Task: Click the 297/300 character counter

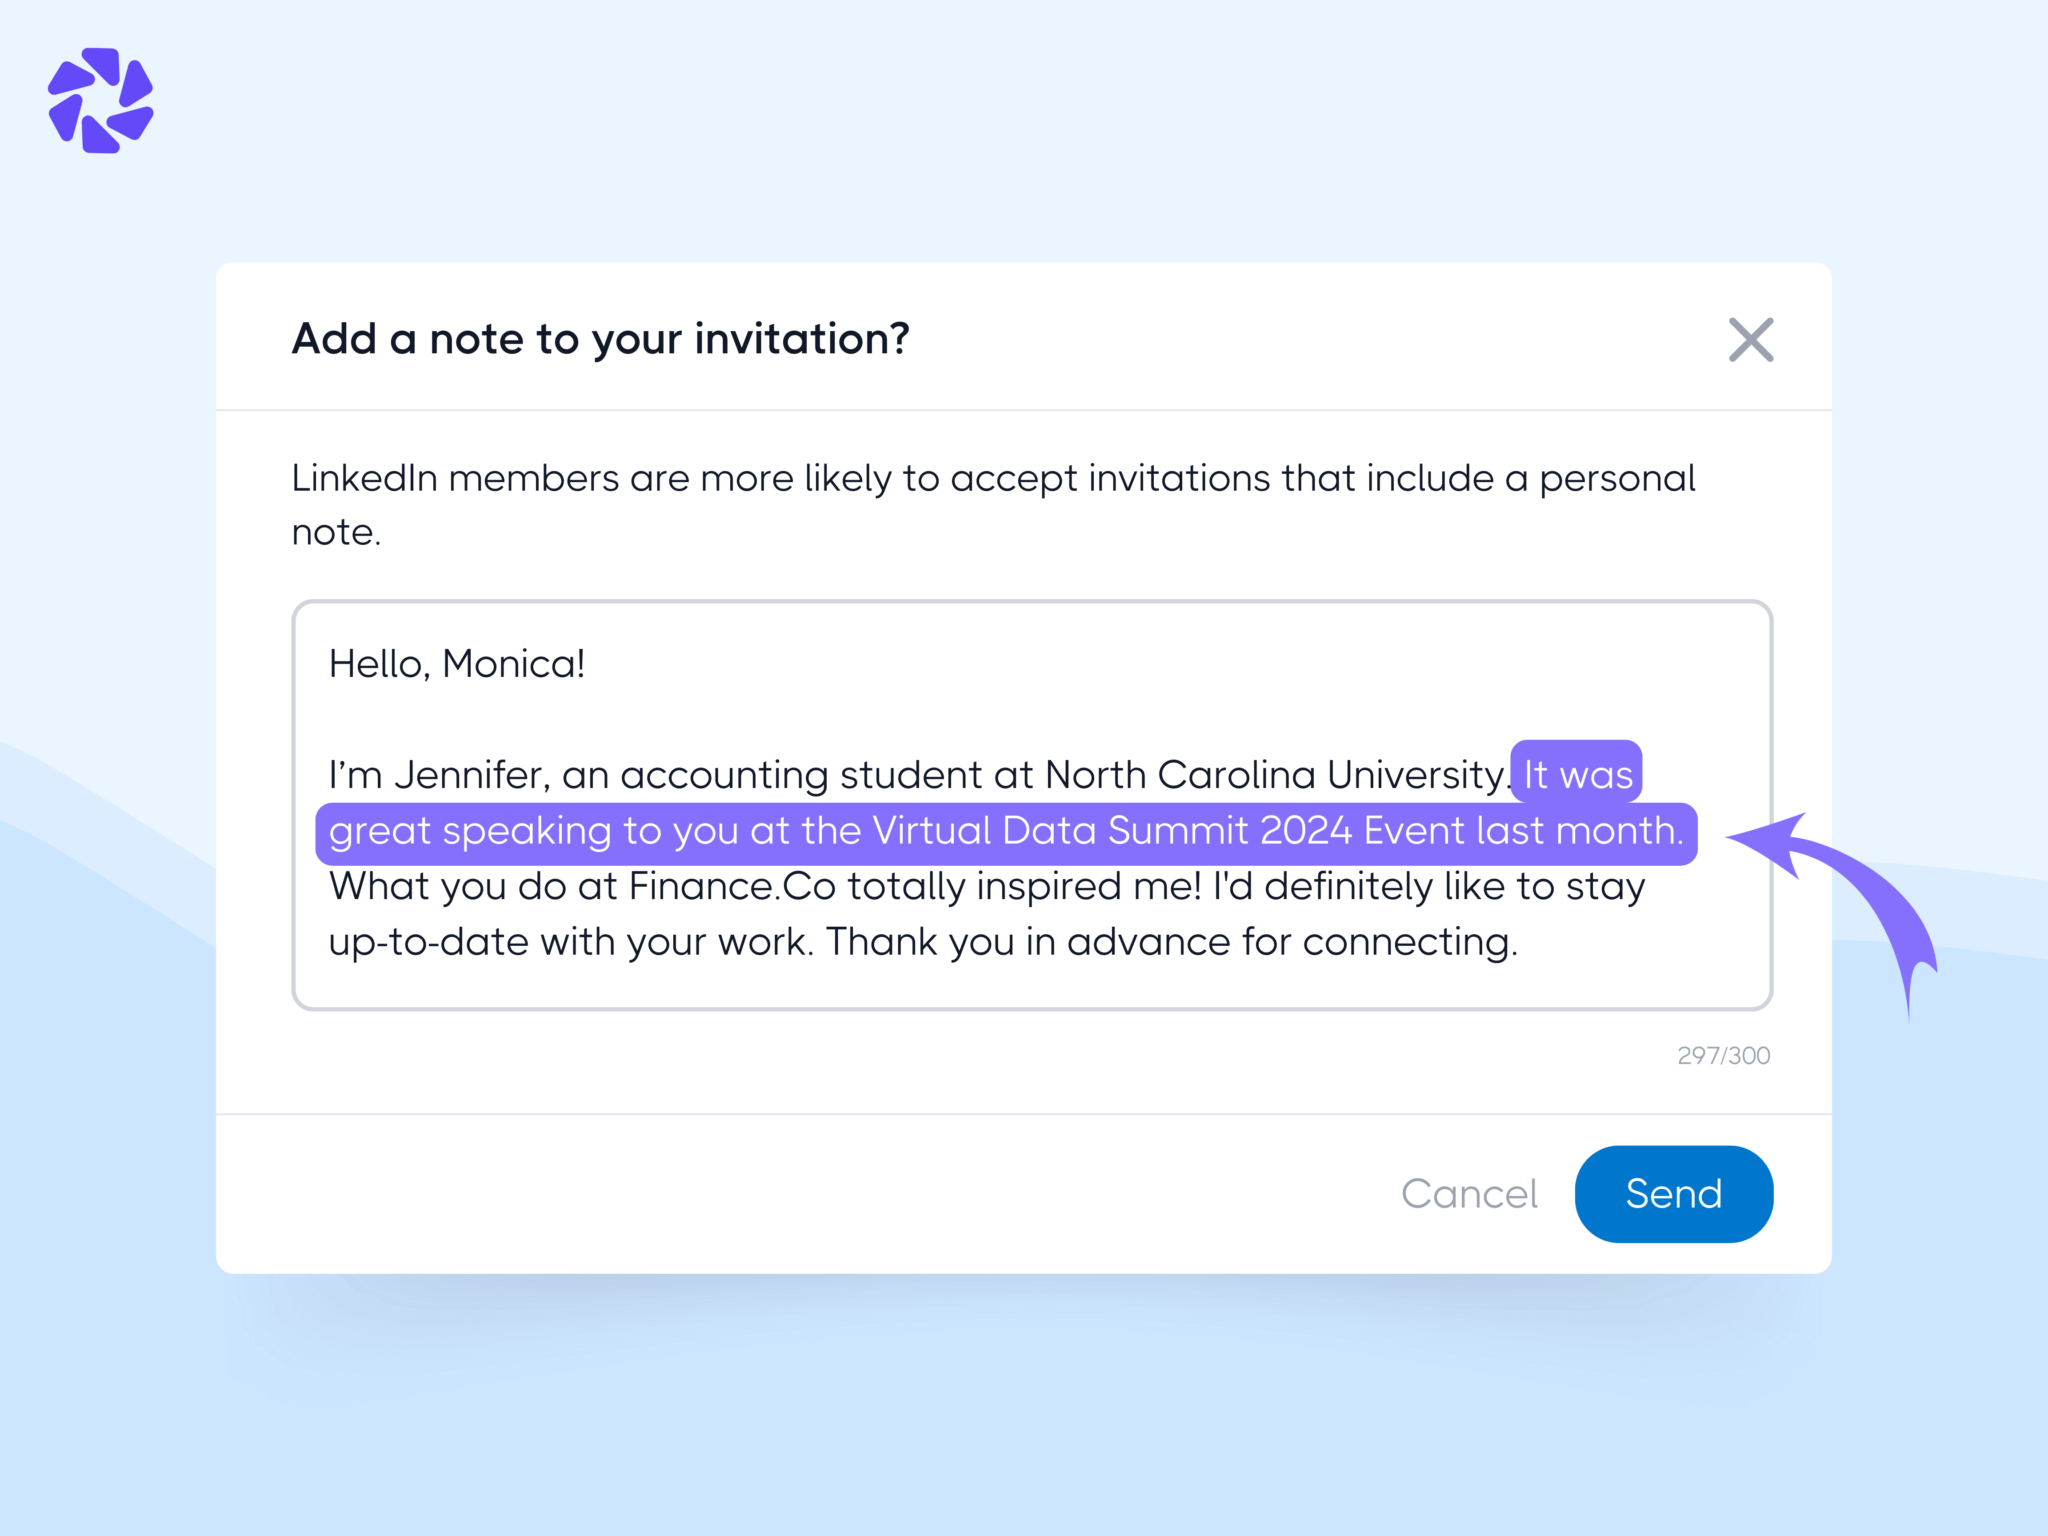Action: (x=1722, y=1055)
